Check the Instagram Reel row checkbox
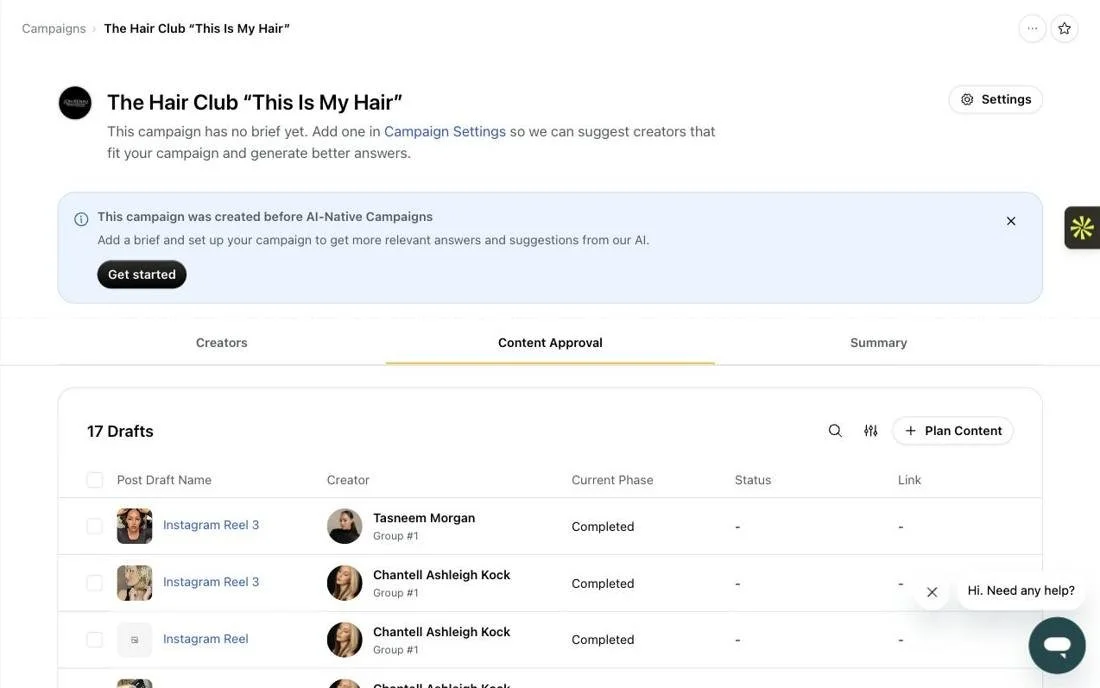 pyautogui.click(x=95, y=640)
